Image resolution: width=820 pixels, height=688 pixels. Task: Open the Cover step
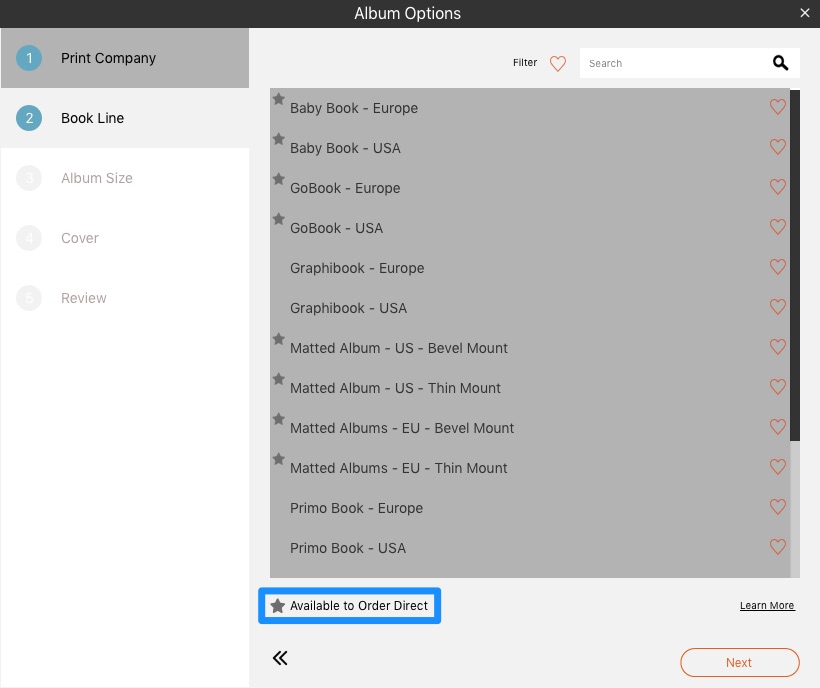[125, 238]
